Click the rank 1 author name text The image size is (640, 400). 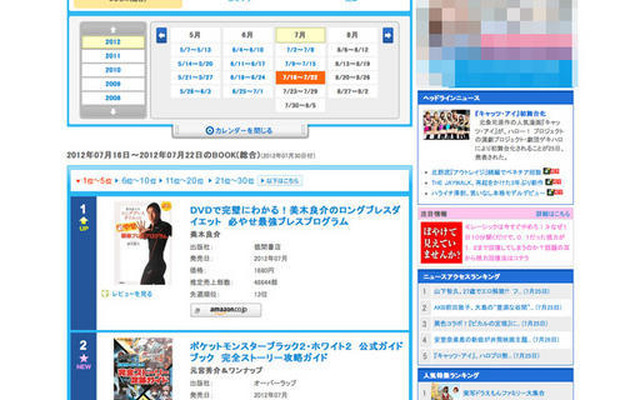[x=205, y=234]
